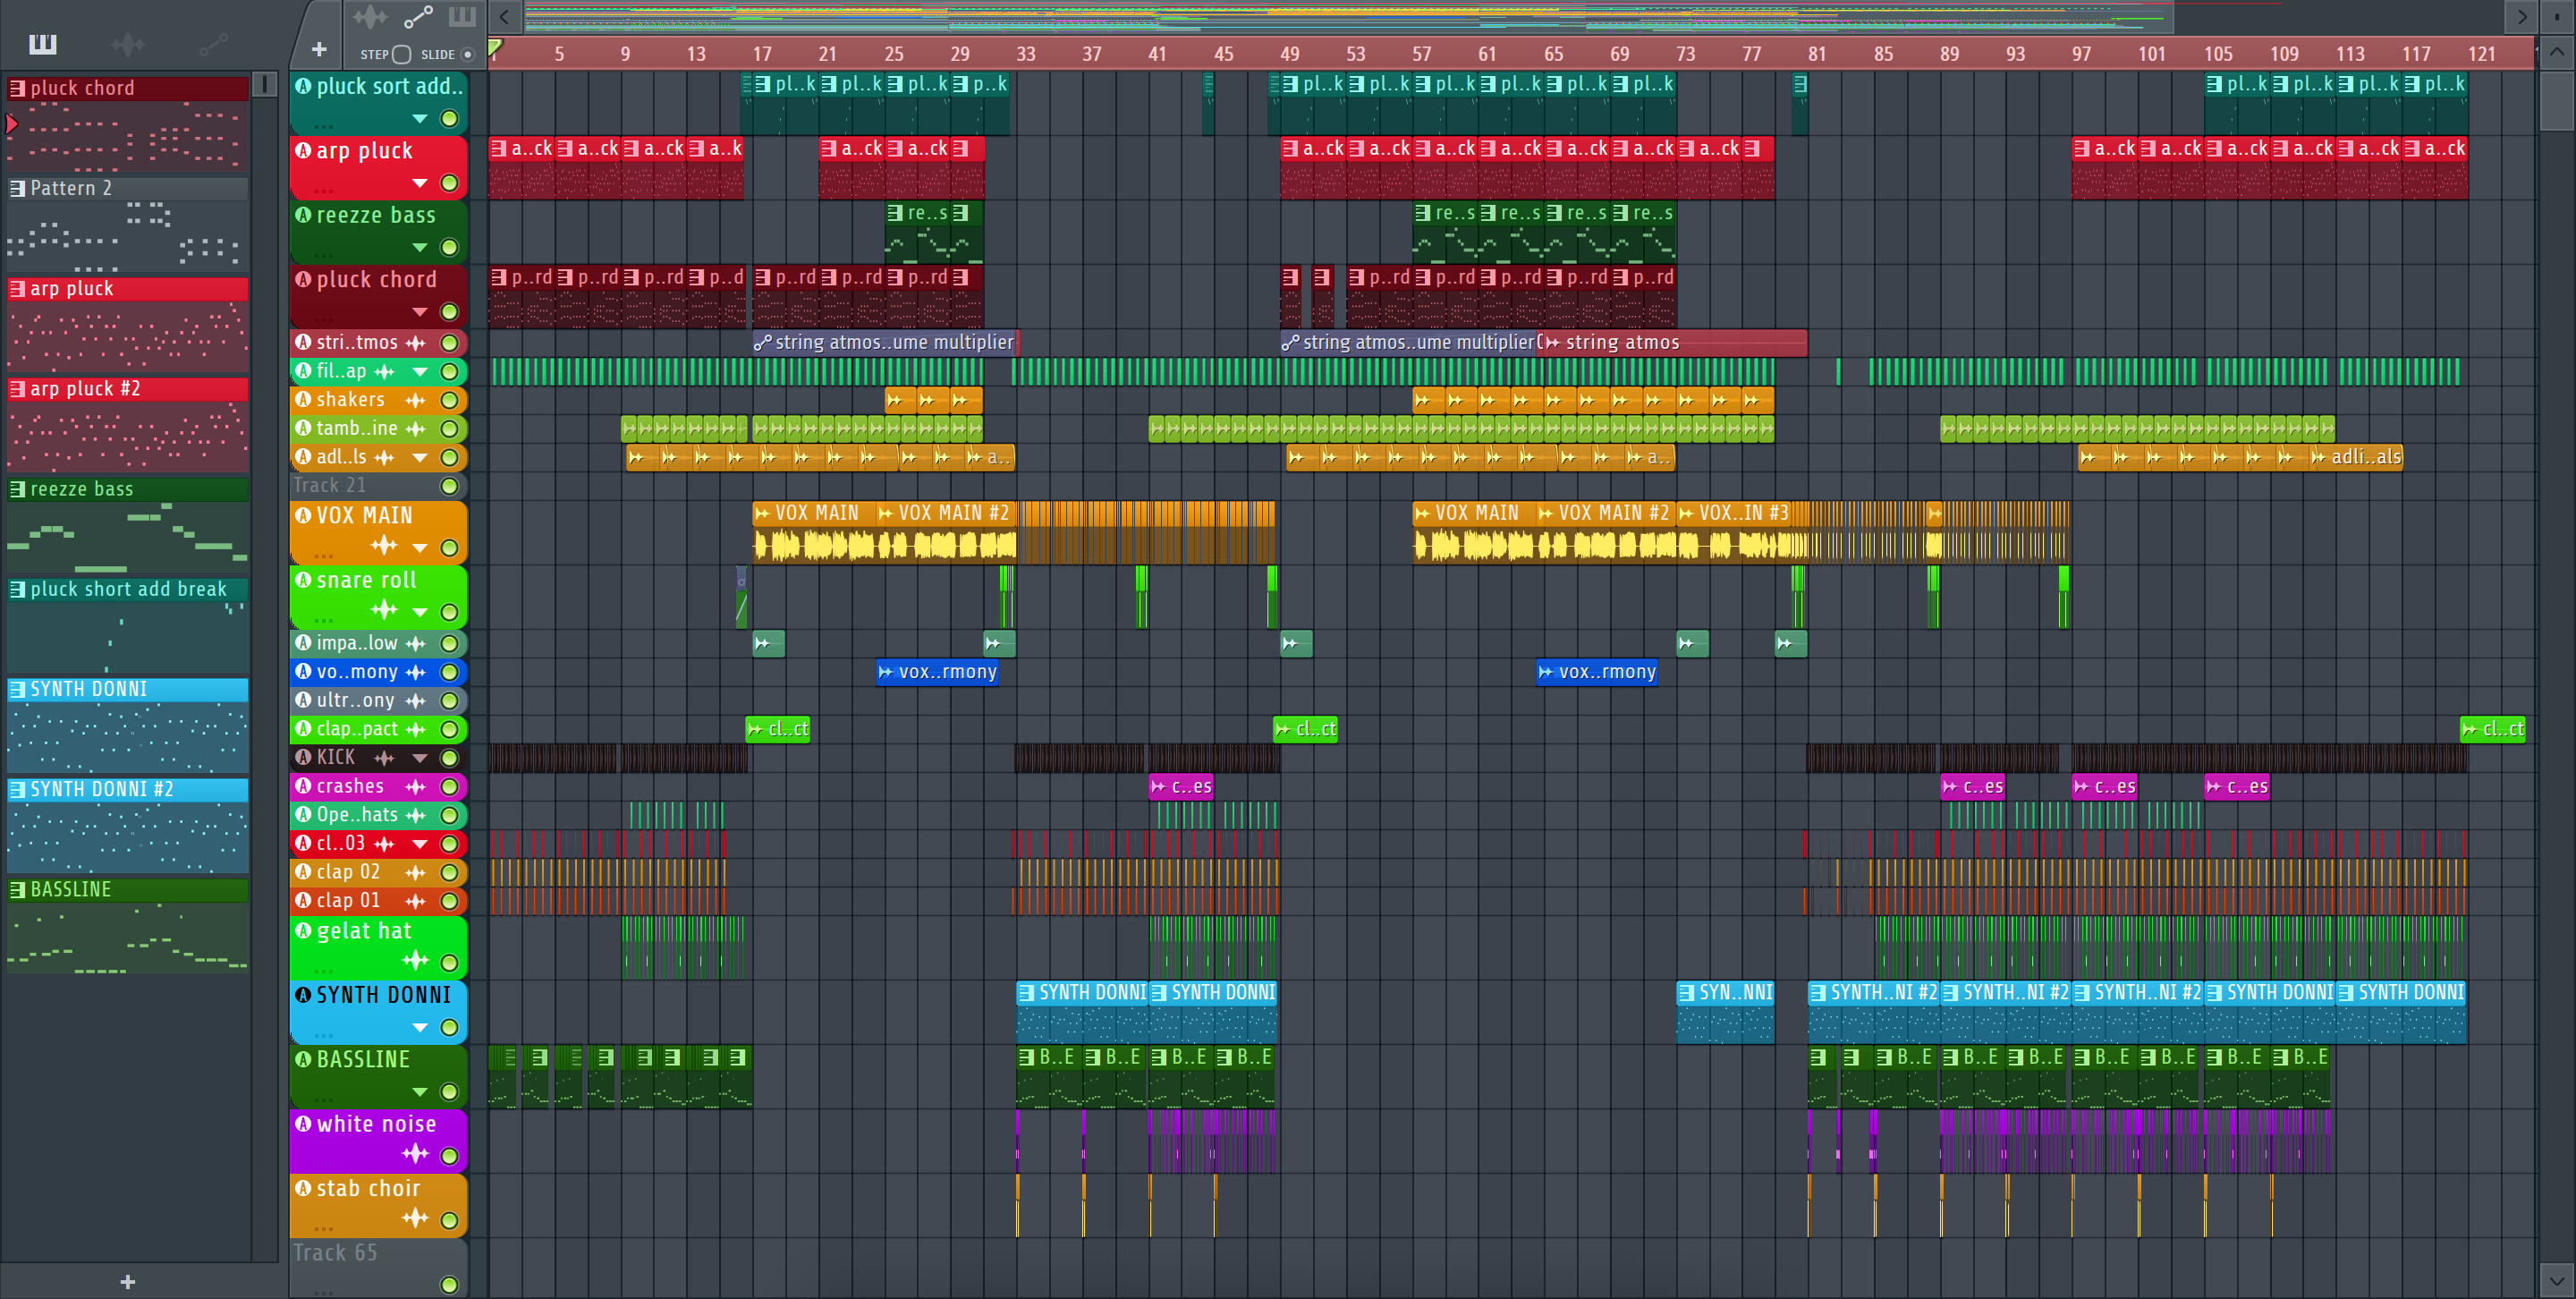Add new pattern with bottom plus button

click(127, 1282)
